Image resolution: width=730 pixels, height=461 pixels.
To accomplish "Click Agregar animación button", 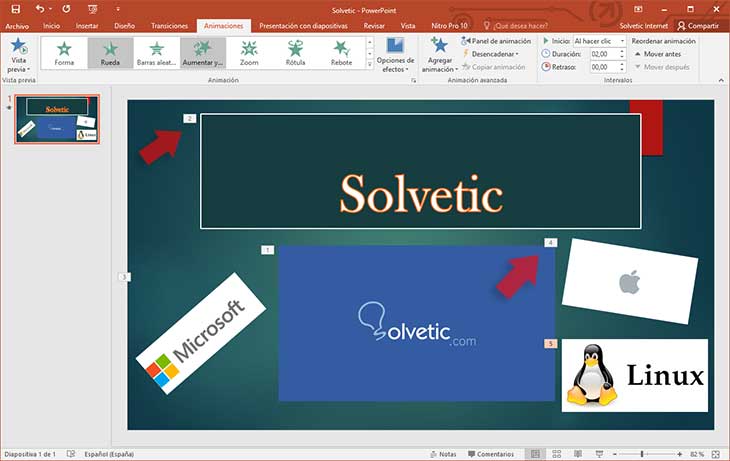I will click(x=439, y=55).
